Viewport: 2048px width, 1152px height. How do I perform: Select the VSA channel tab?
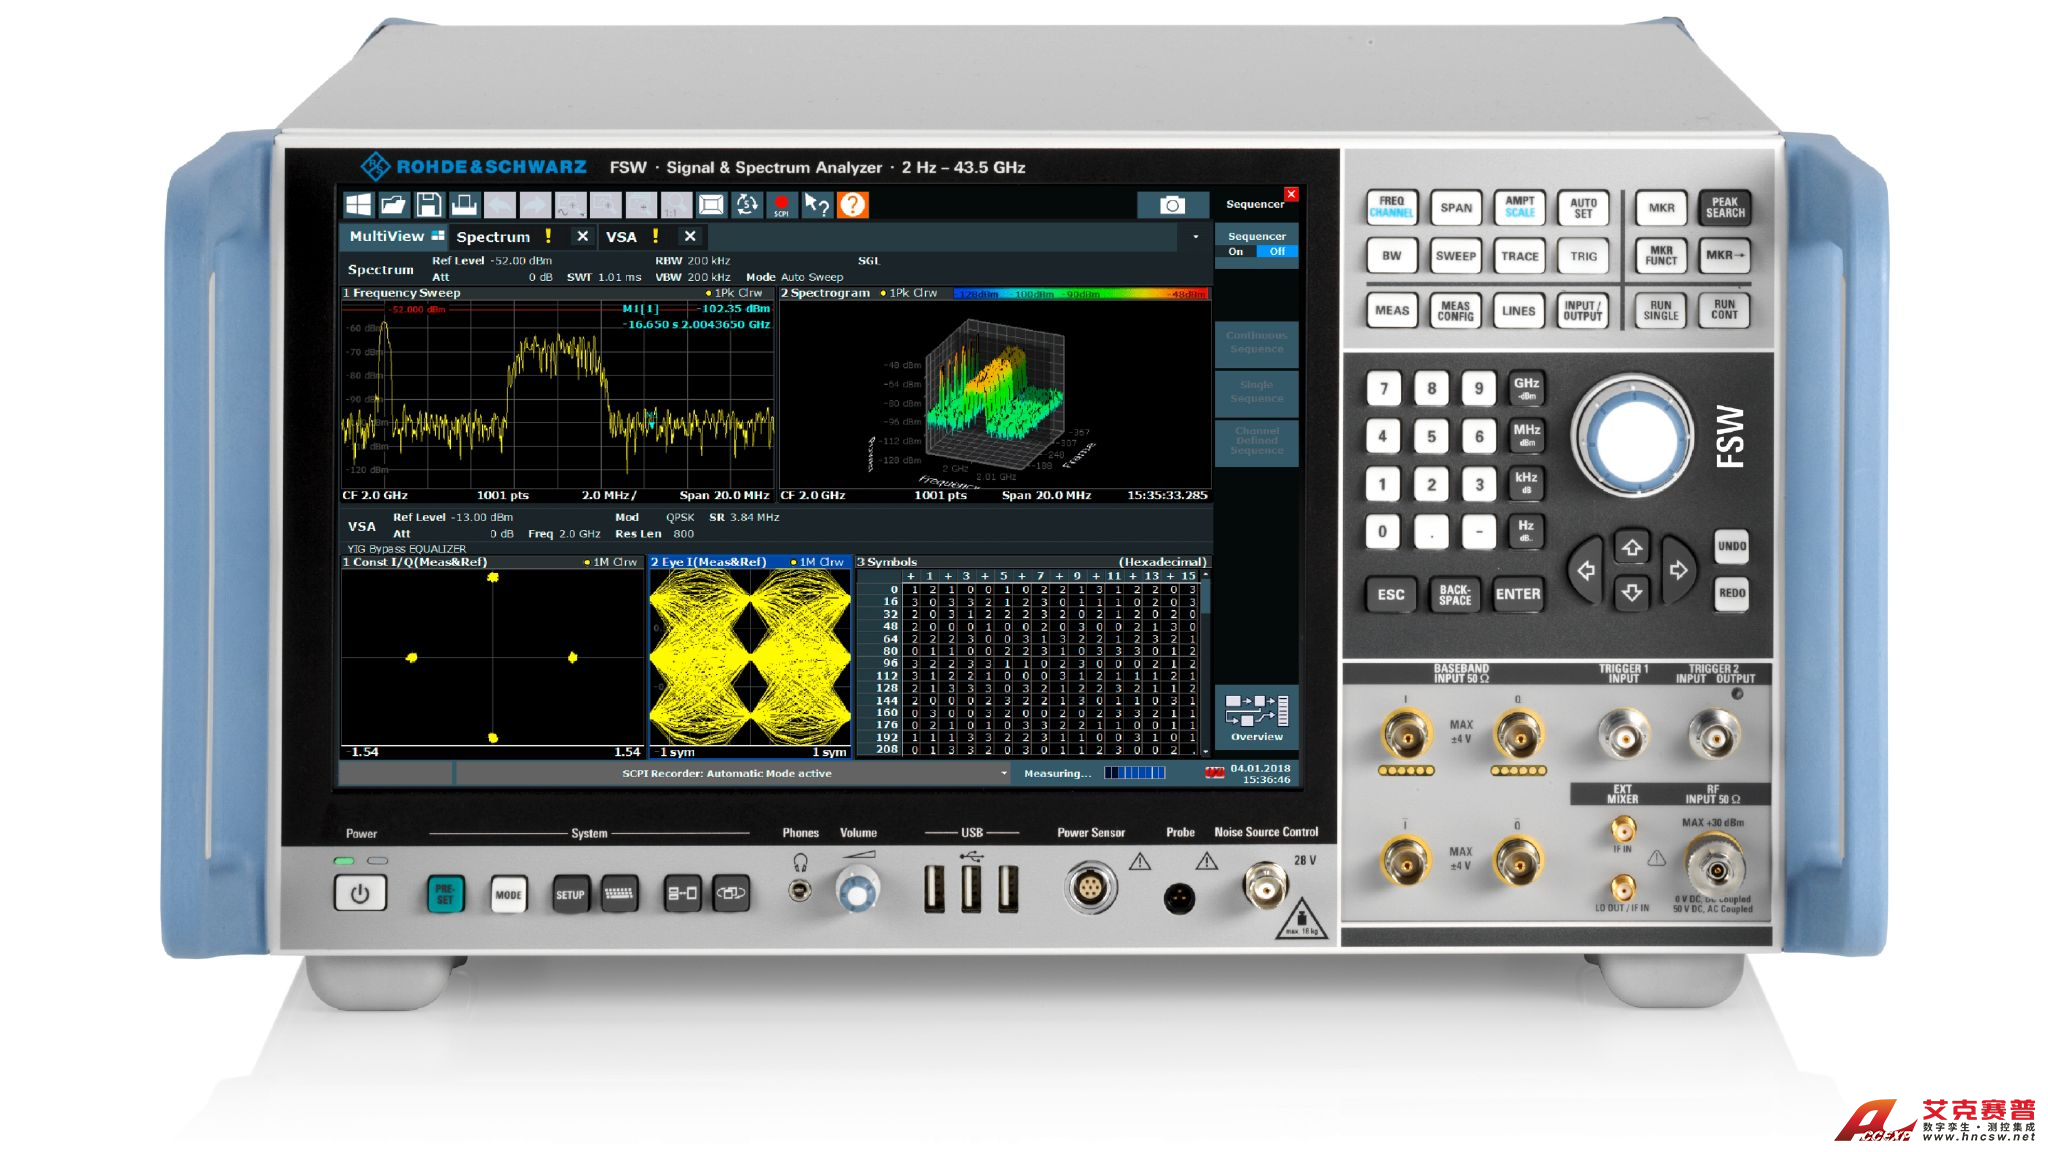(x=621, y=237)
